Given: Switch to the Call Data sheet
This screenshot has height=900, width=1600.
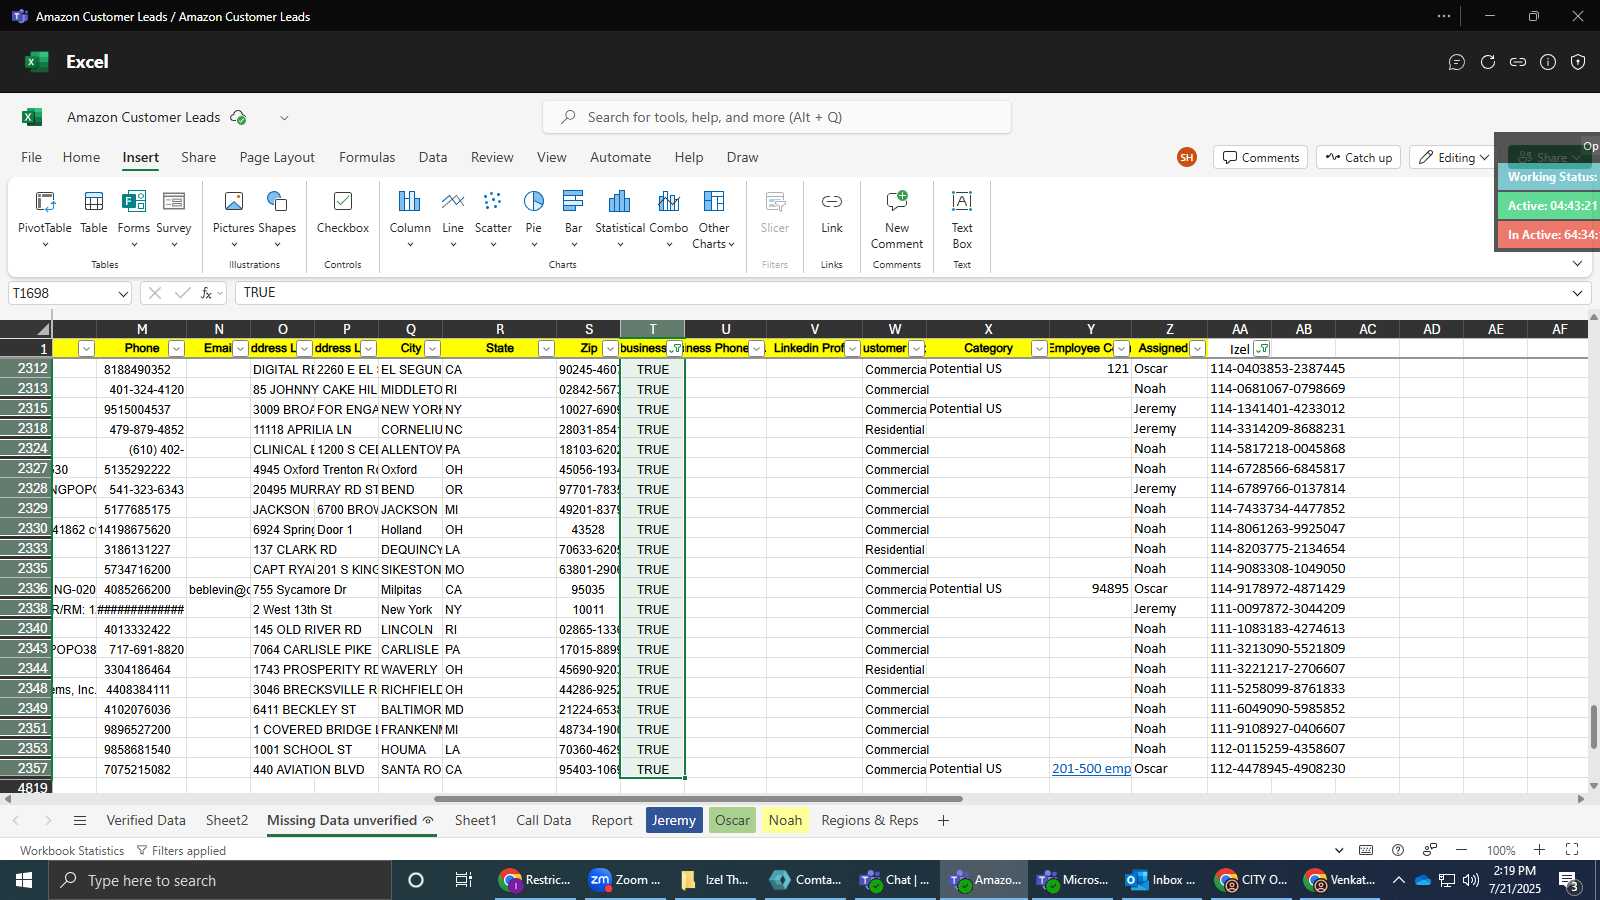Looking at the screenshot, I should pos(544,821).
